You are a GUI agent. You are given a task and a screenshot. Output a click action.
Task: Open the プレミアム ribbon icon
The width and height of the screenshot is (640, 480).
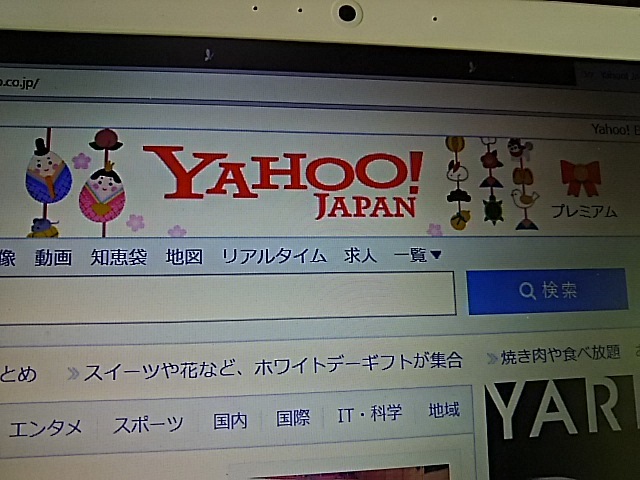(x=583, y=189)
